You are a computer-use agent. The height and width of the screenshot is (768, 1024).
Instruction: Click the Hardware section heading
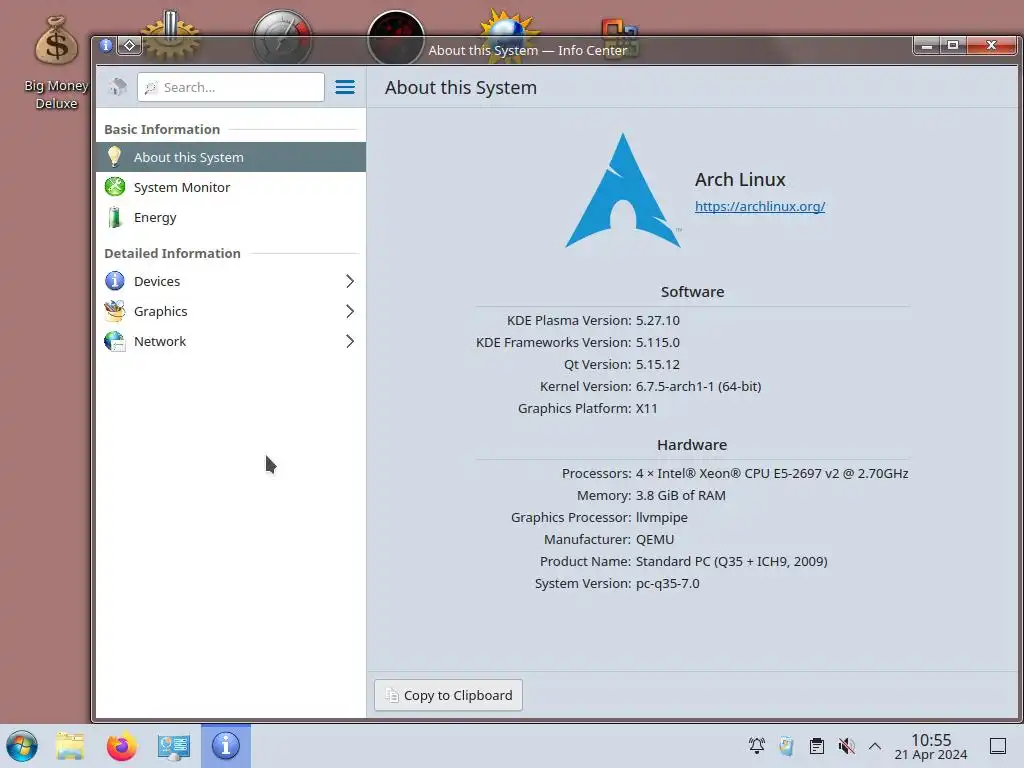point(692,445)
